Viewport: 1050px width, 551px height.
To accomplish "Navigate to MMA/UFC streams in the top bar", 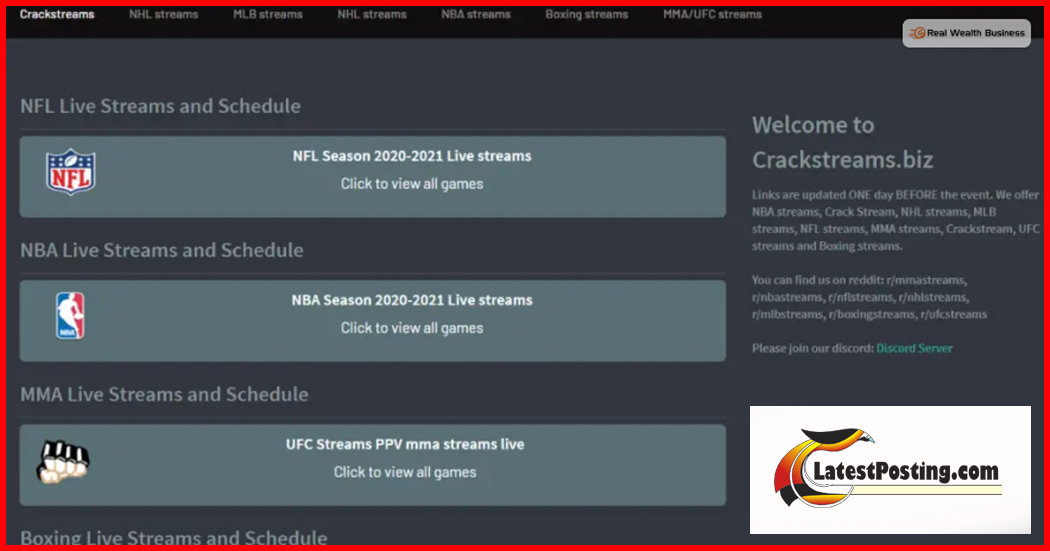I will [x=712, y=15].
